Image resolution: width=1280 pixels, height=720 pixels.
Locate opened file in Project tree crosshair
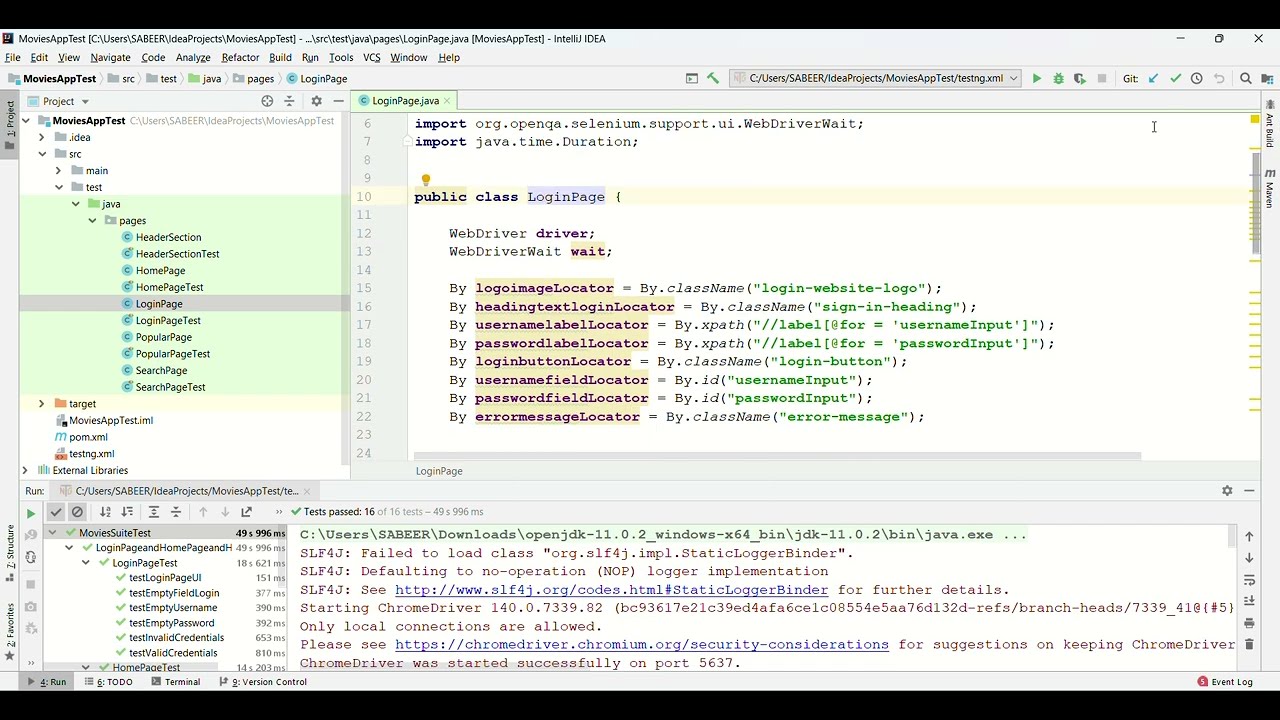267,101
